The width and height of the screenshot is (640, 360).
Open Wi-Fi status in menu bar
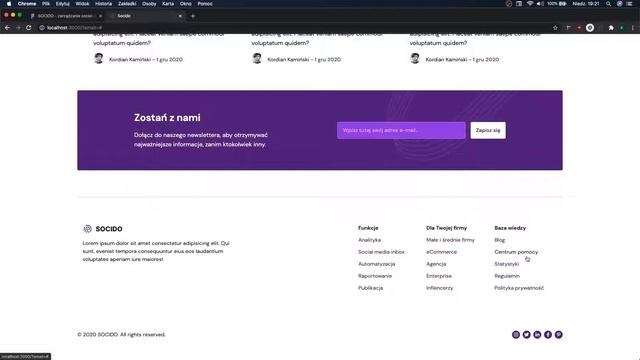click(x=530, y=4)
